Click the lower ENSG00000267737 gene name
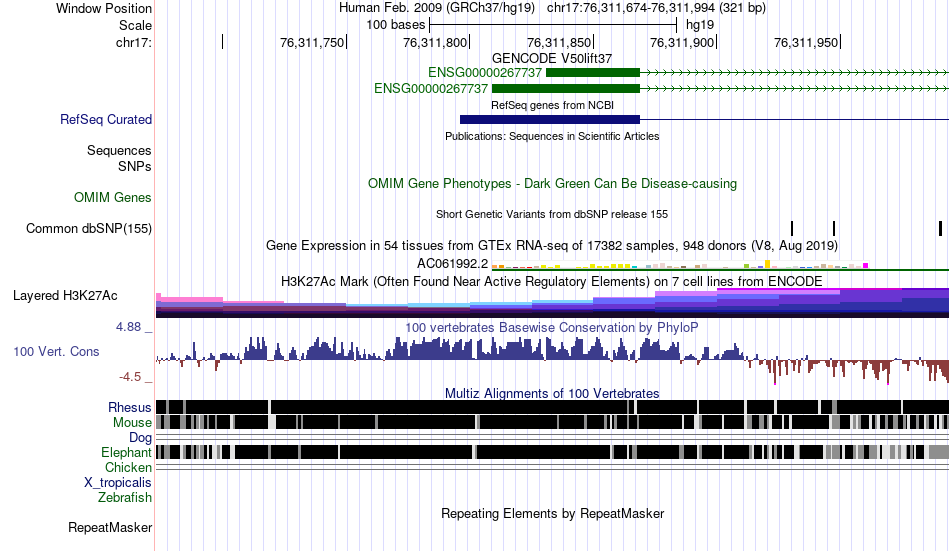Viewport: 950px width, 551px height. coord(431,88)
